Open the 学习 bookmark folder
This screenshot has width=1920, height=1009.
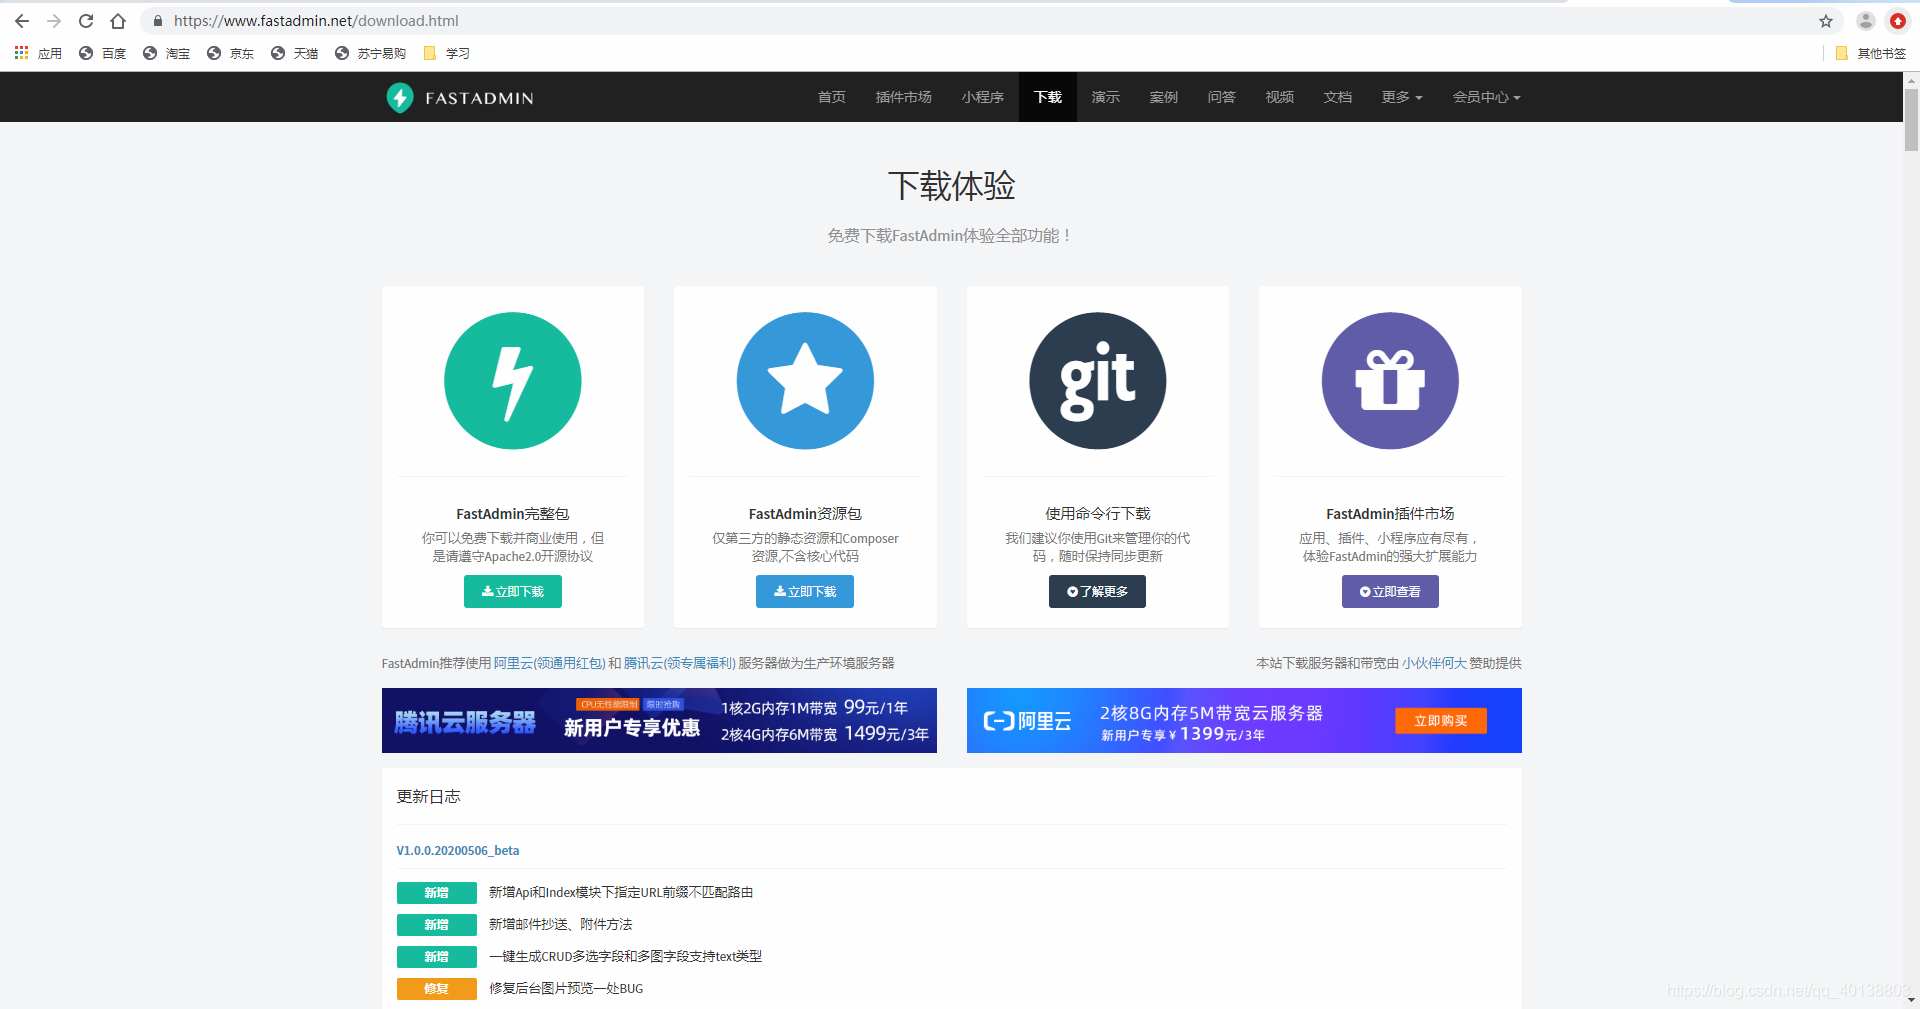coord(446,53)
